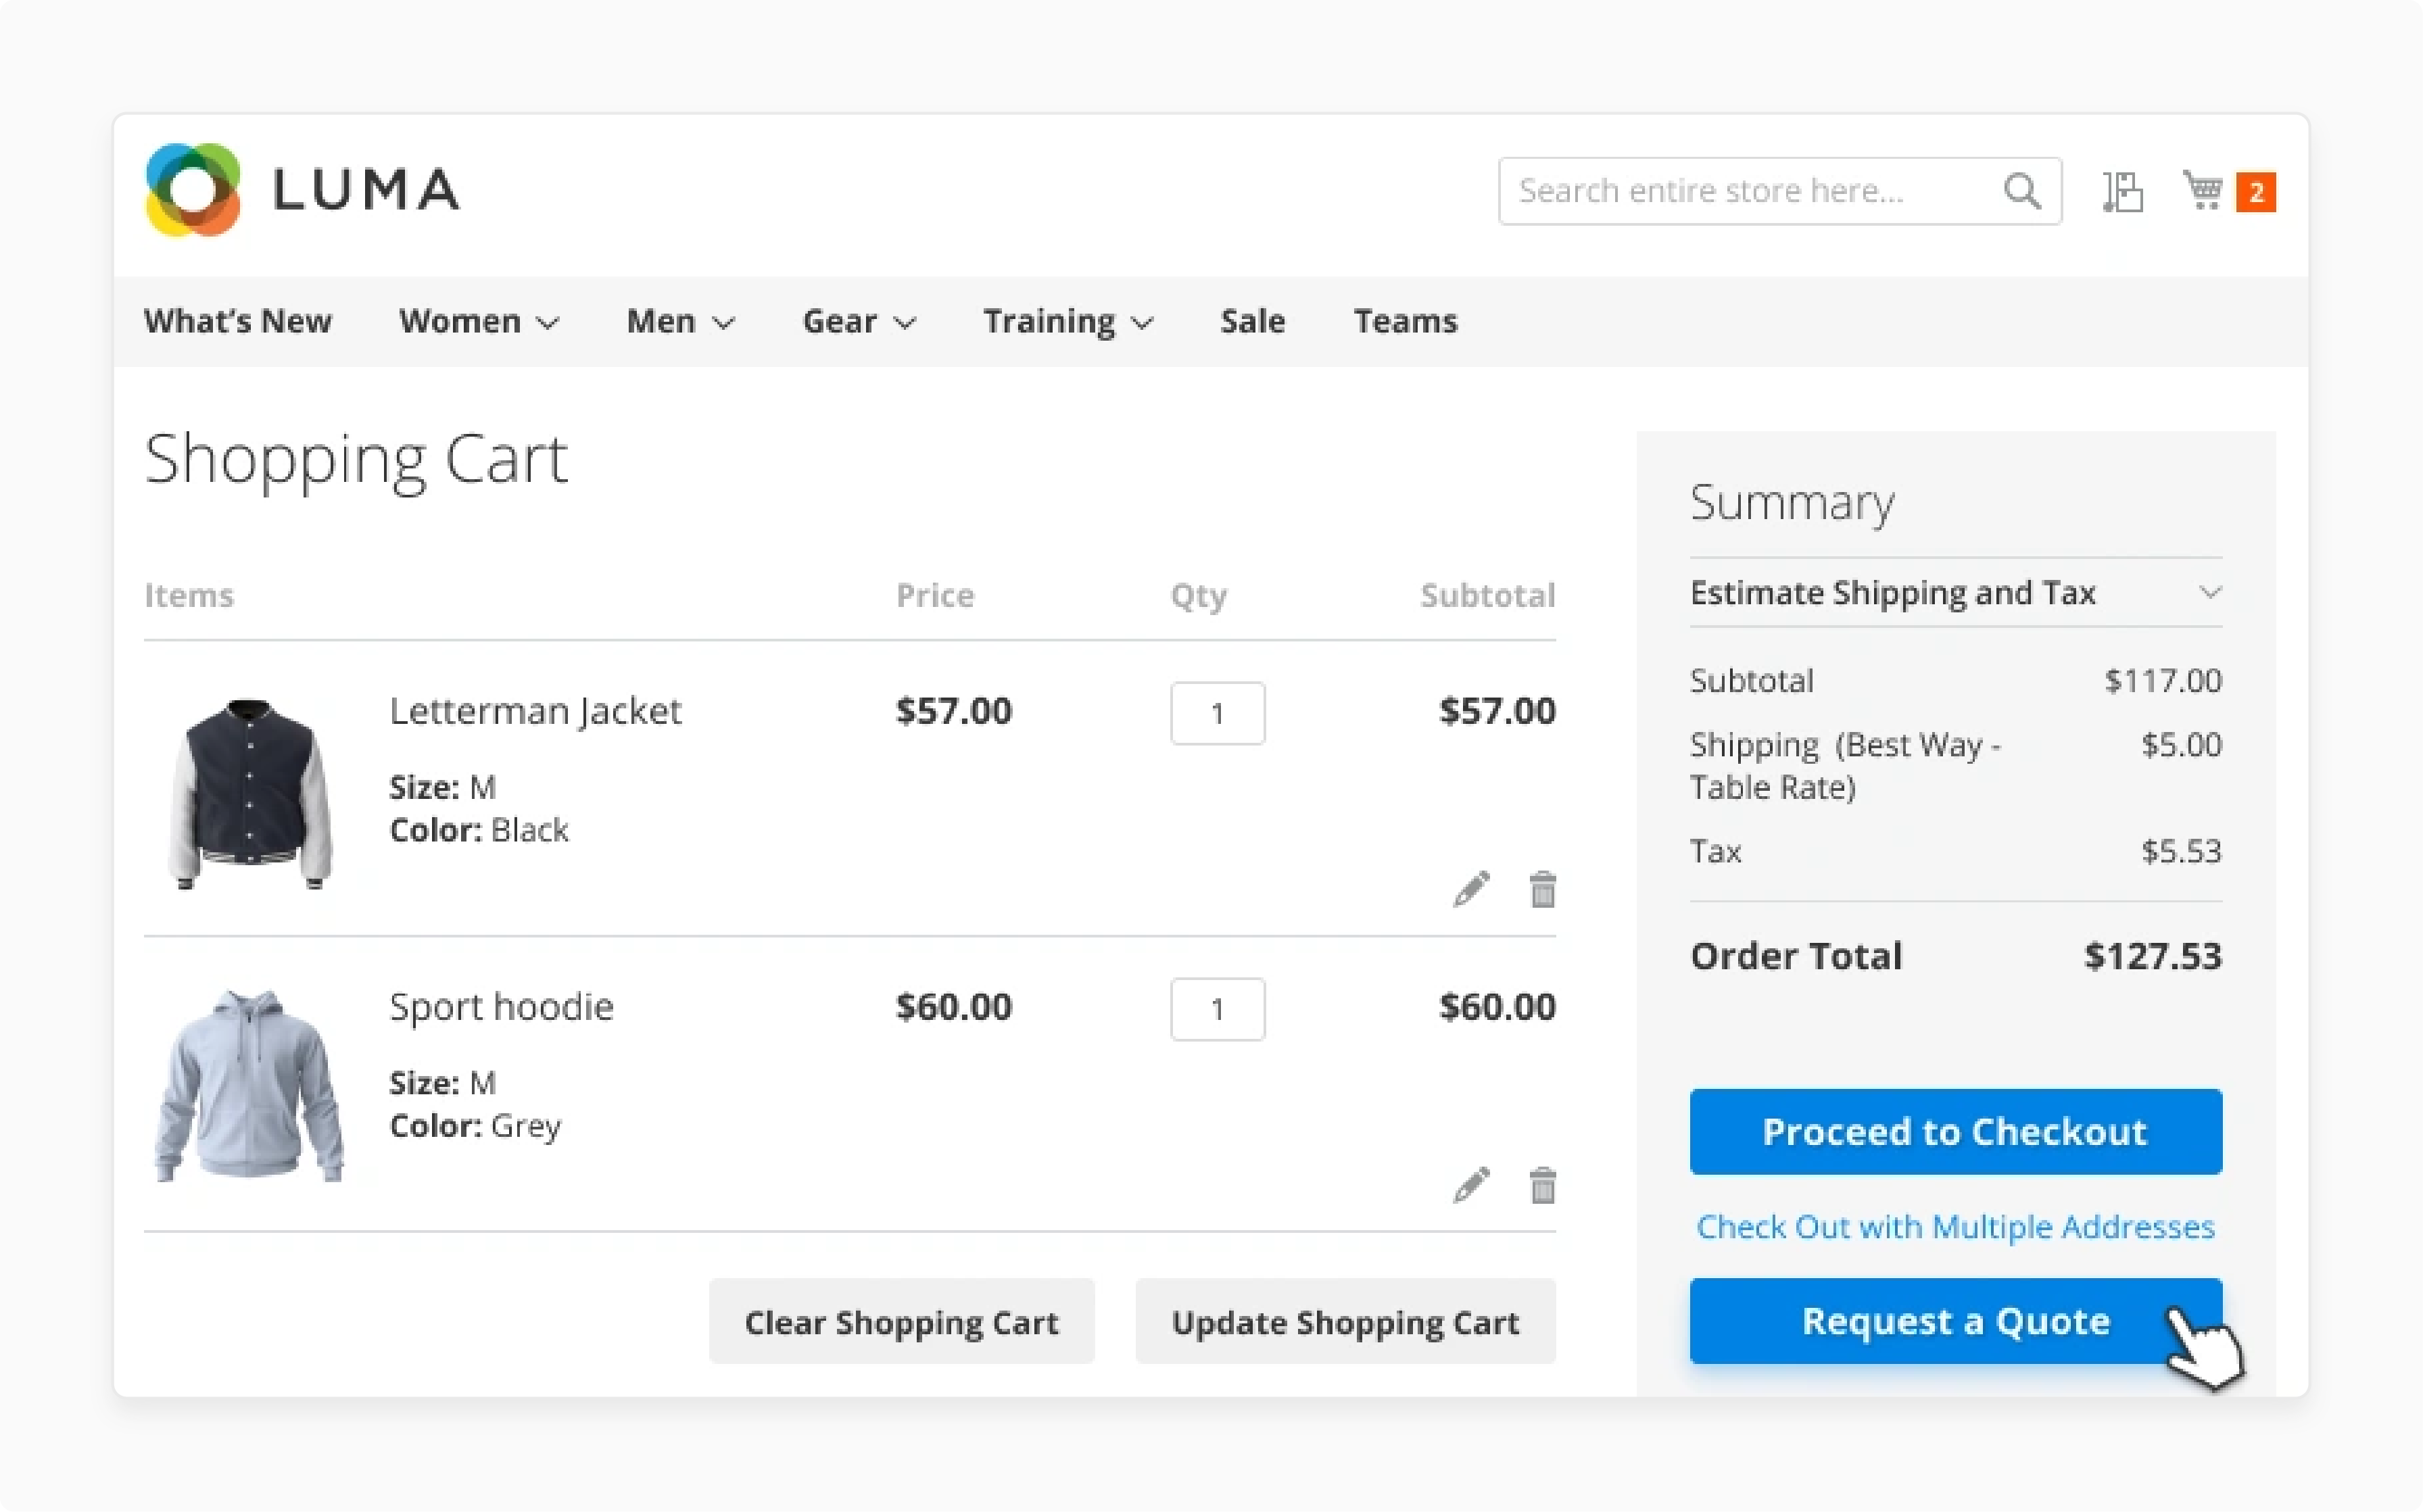2423x1512 pixels.
Task: Open the Sale page
Action: (x=1252, y=321)
